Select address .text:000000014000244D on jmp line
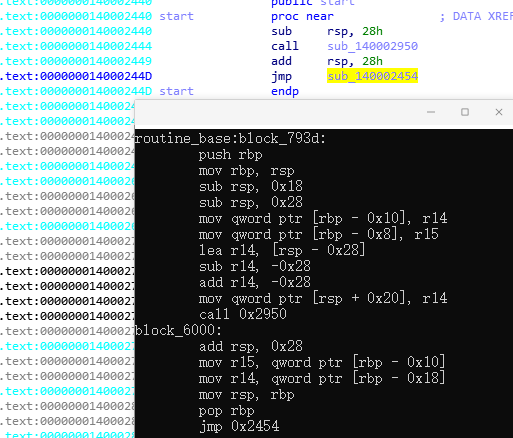The width and height of the screenshot is (513, 438). pos(76,76)
